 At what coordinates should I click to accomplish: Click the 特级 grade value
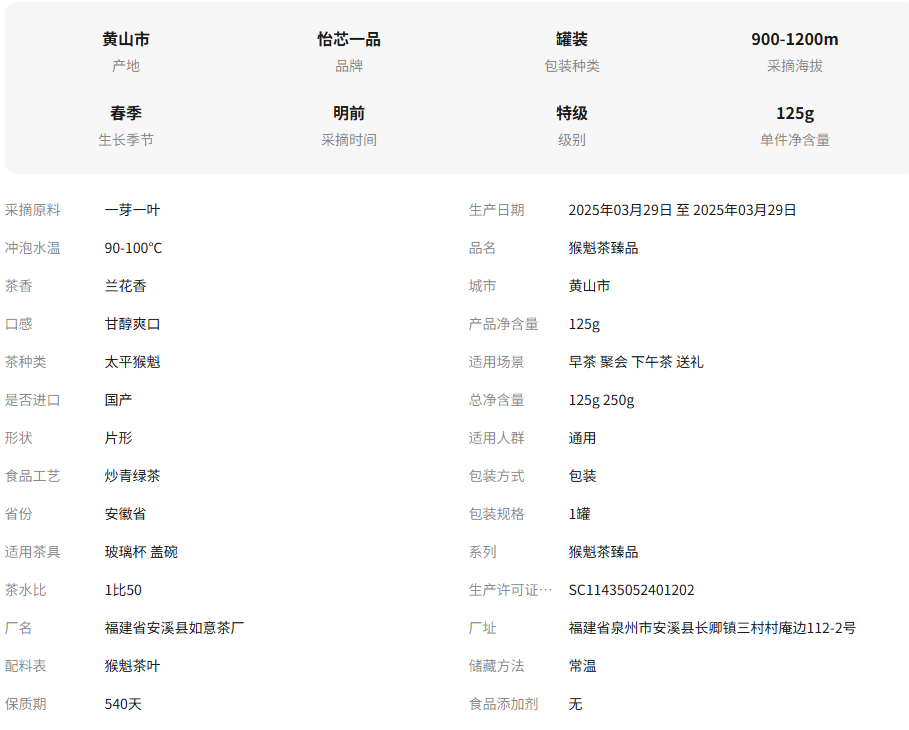click(571, 113)
